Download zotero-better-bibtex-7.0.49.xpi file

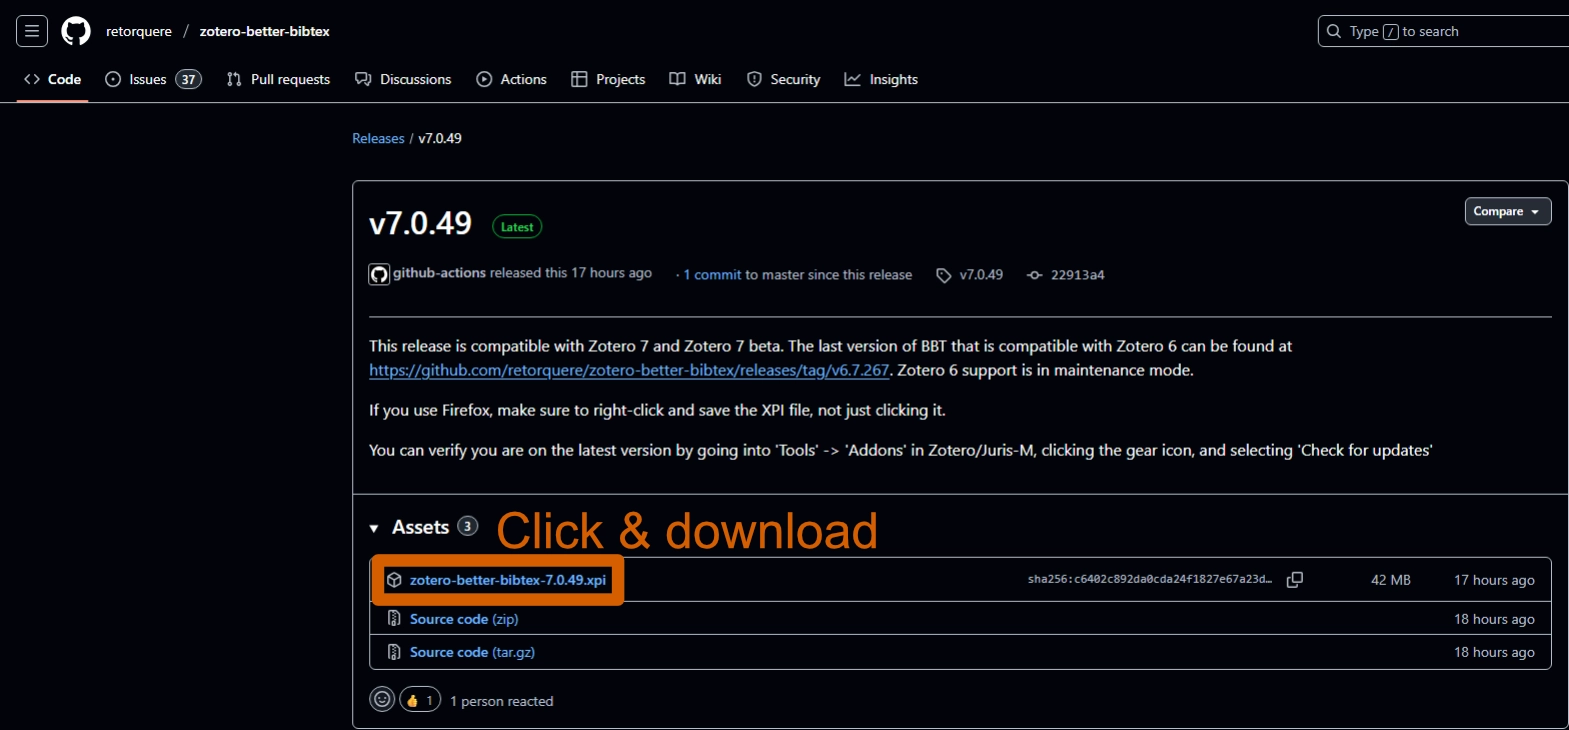pos(507,580)
